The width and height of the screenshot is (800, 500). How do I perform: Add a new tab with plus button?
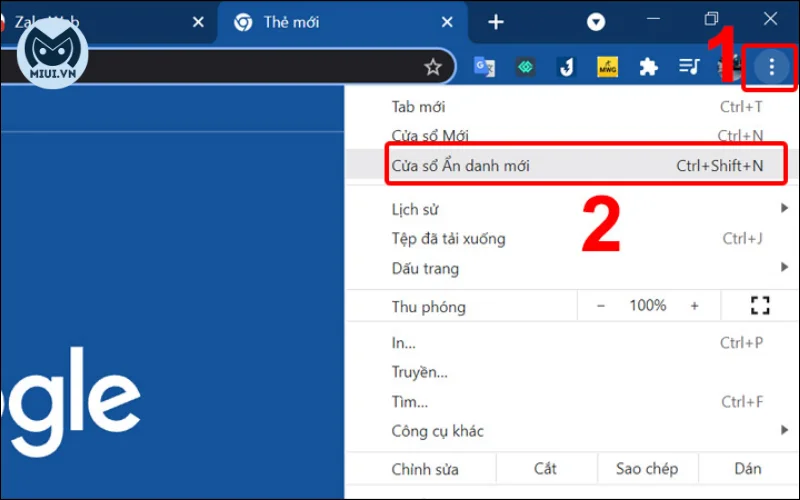click(495, 22)
